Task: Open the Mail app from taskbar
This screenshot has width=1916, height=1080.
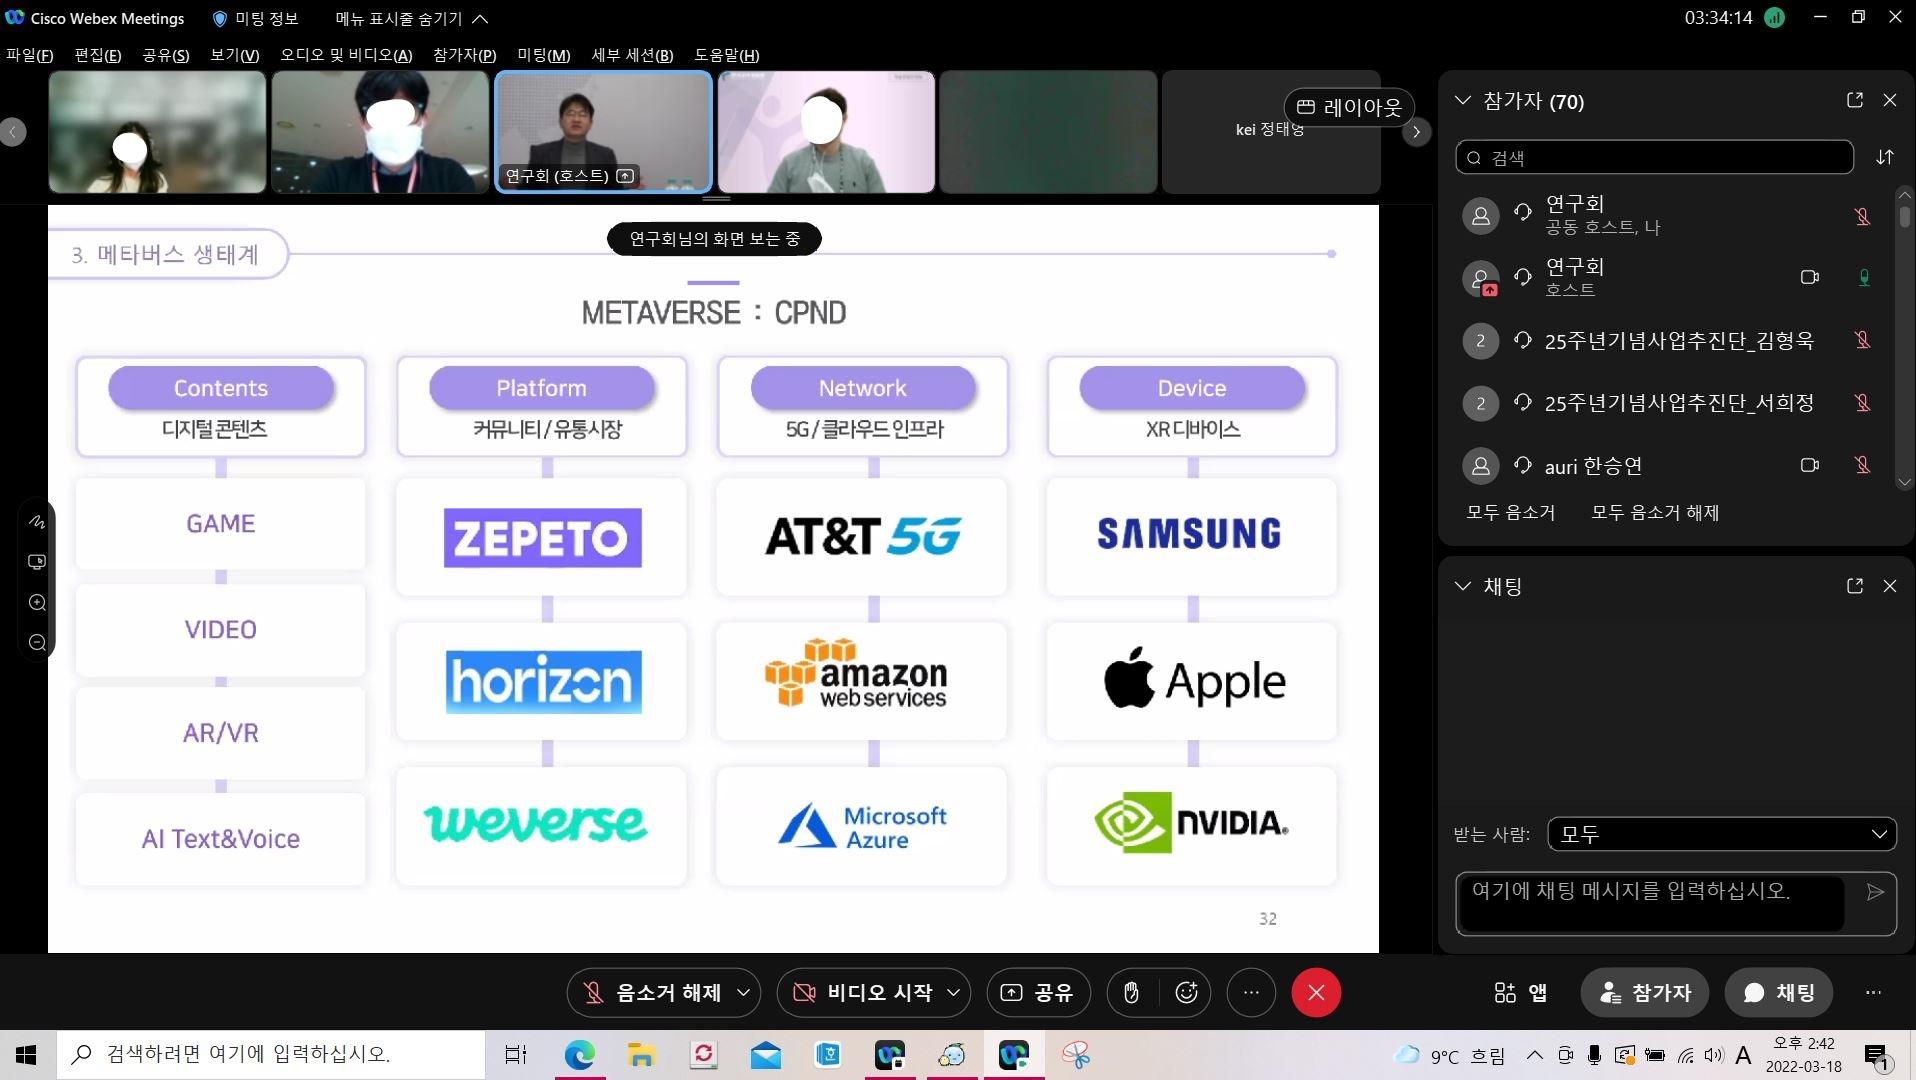Action: tap(766, 1054)
